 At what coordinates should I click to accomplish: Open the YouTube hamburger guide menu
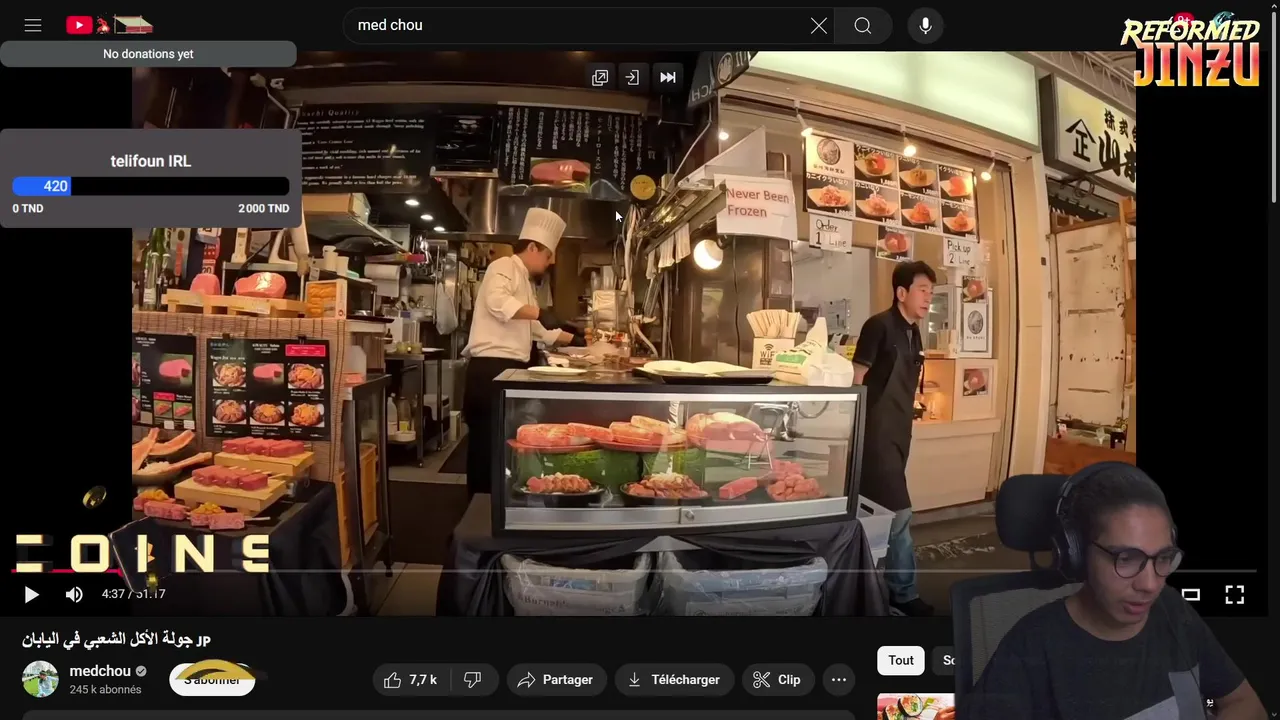pos(33,25)
